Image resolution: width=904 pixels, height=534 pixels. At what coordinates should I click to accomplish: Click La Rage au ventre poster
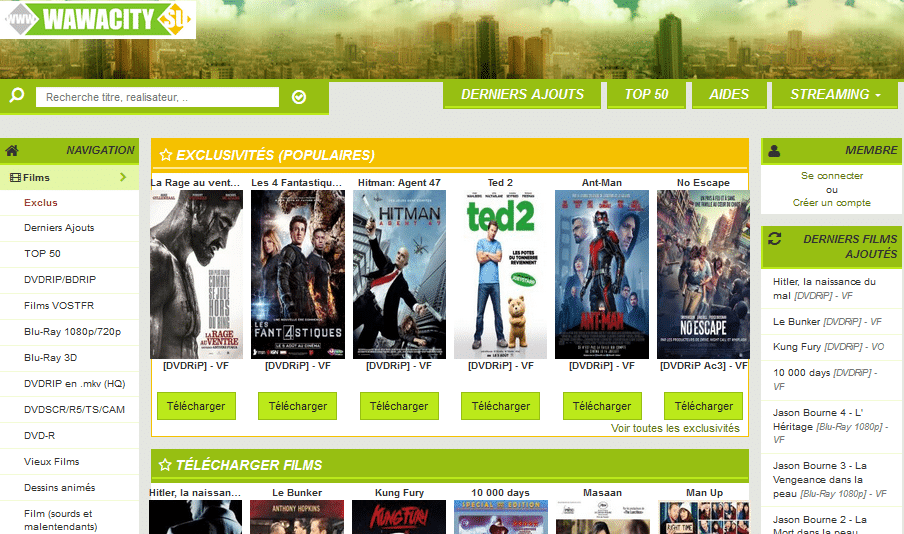196,274
